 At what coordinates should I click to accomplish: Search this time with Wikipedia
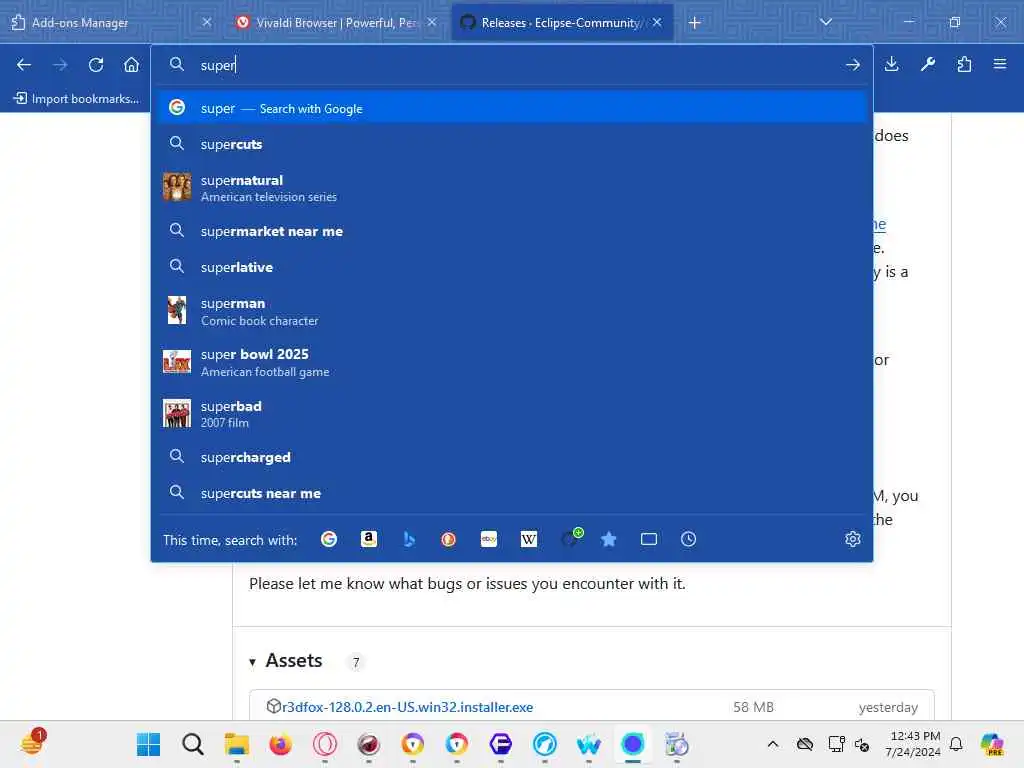529,539
